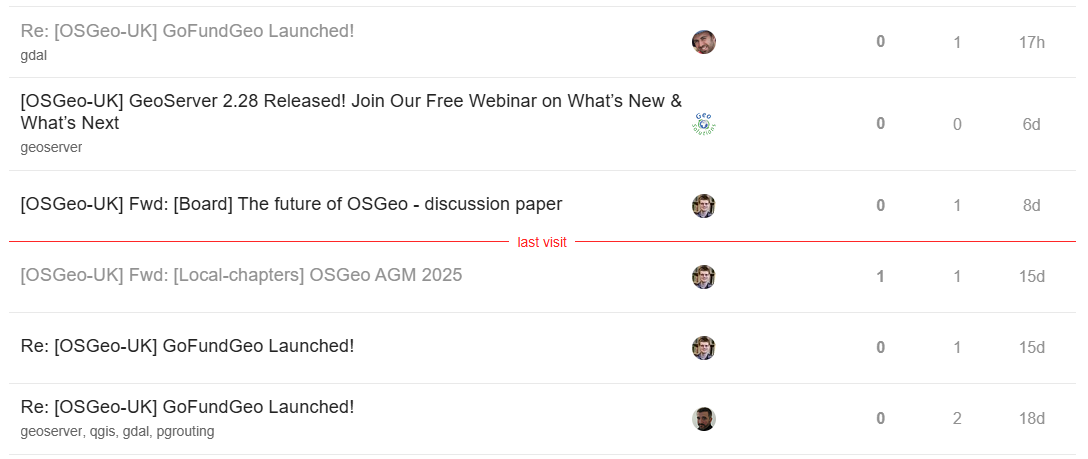Screen dimensions: 1088x459
Task: Click the 18d activity date
Action: coord(1031,419)
